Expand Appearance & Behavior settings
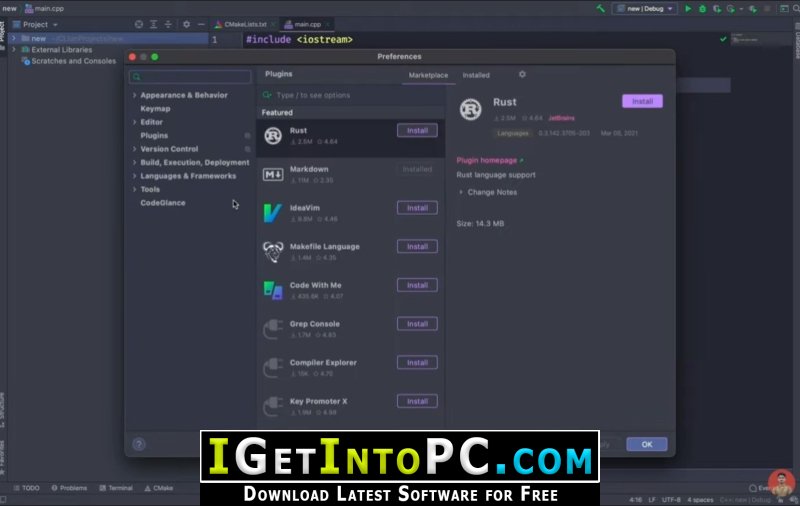Image resolution: width=800 pixels, height=506 pixels. pyautogui.click(x=134, y=95)
